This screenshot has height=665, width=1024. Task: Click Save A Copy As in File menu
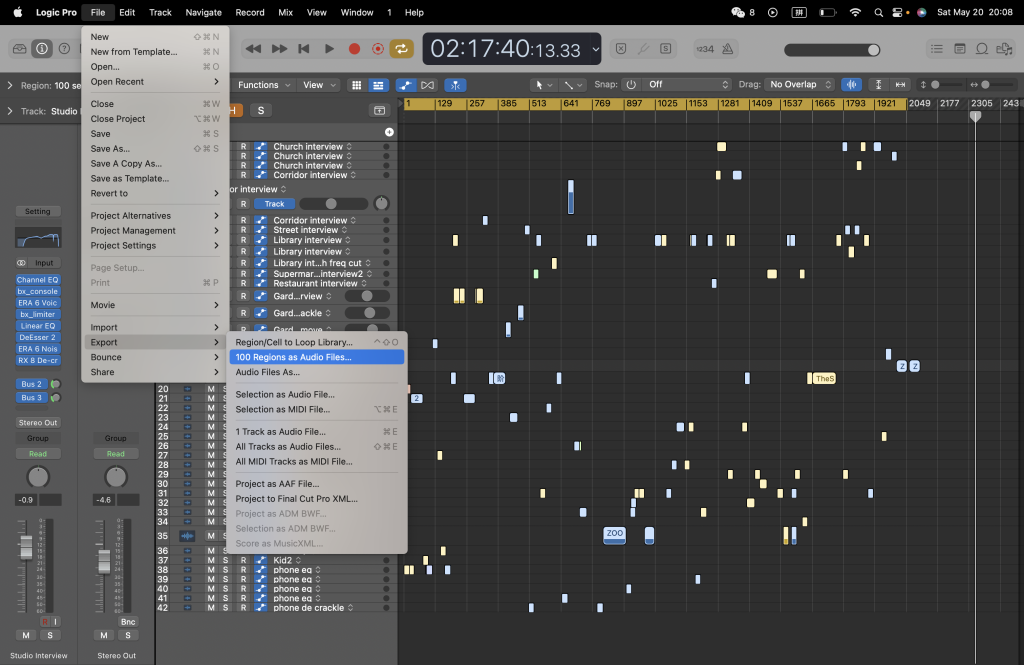(x=155, y=163)
